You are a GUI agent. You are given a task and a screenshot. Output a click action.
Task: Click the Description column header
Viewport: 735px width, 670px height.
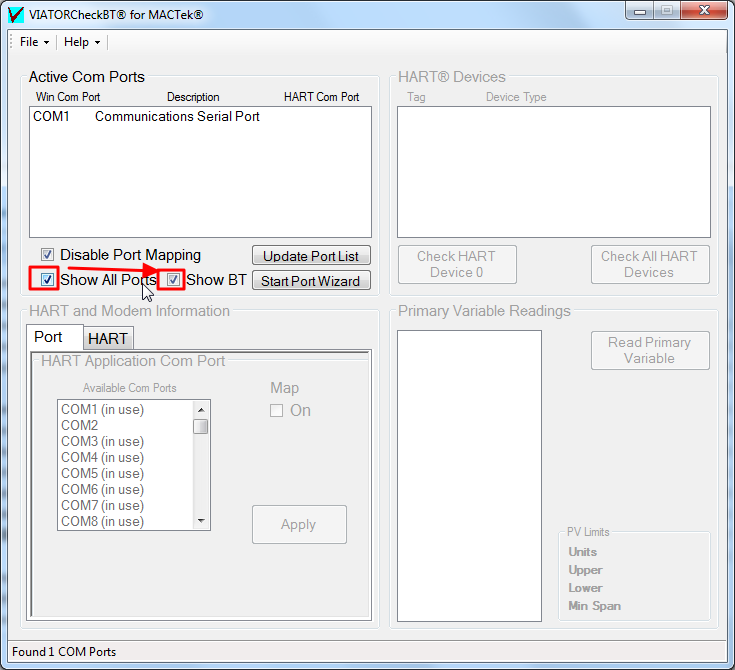tap(193, 97)
